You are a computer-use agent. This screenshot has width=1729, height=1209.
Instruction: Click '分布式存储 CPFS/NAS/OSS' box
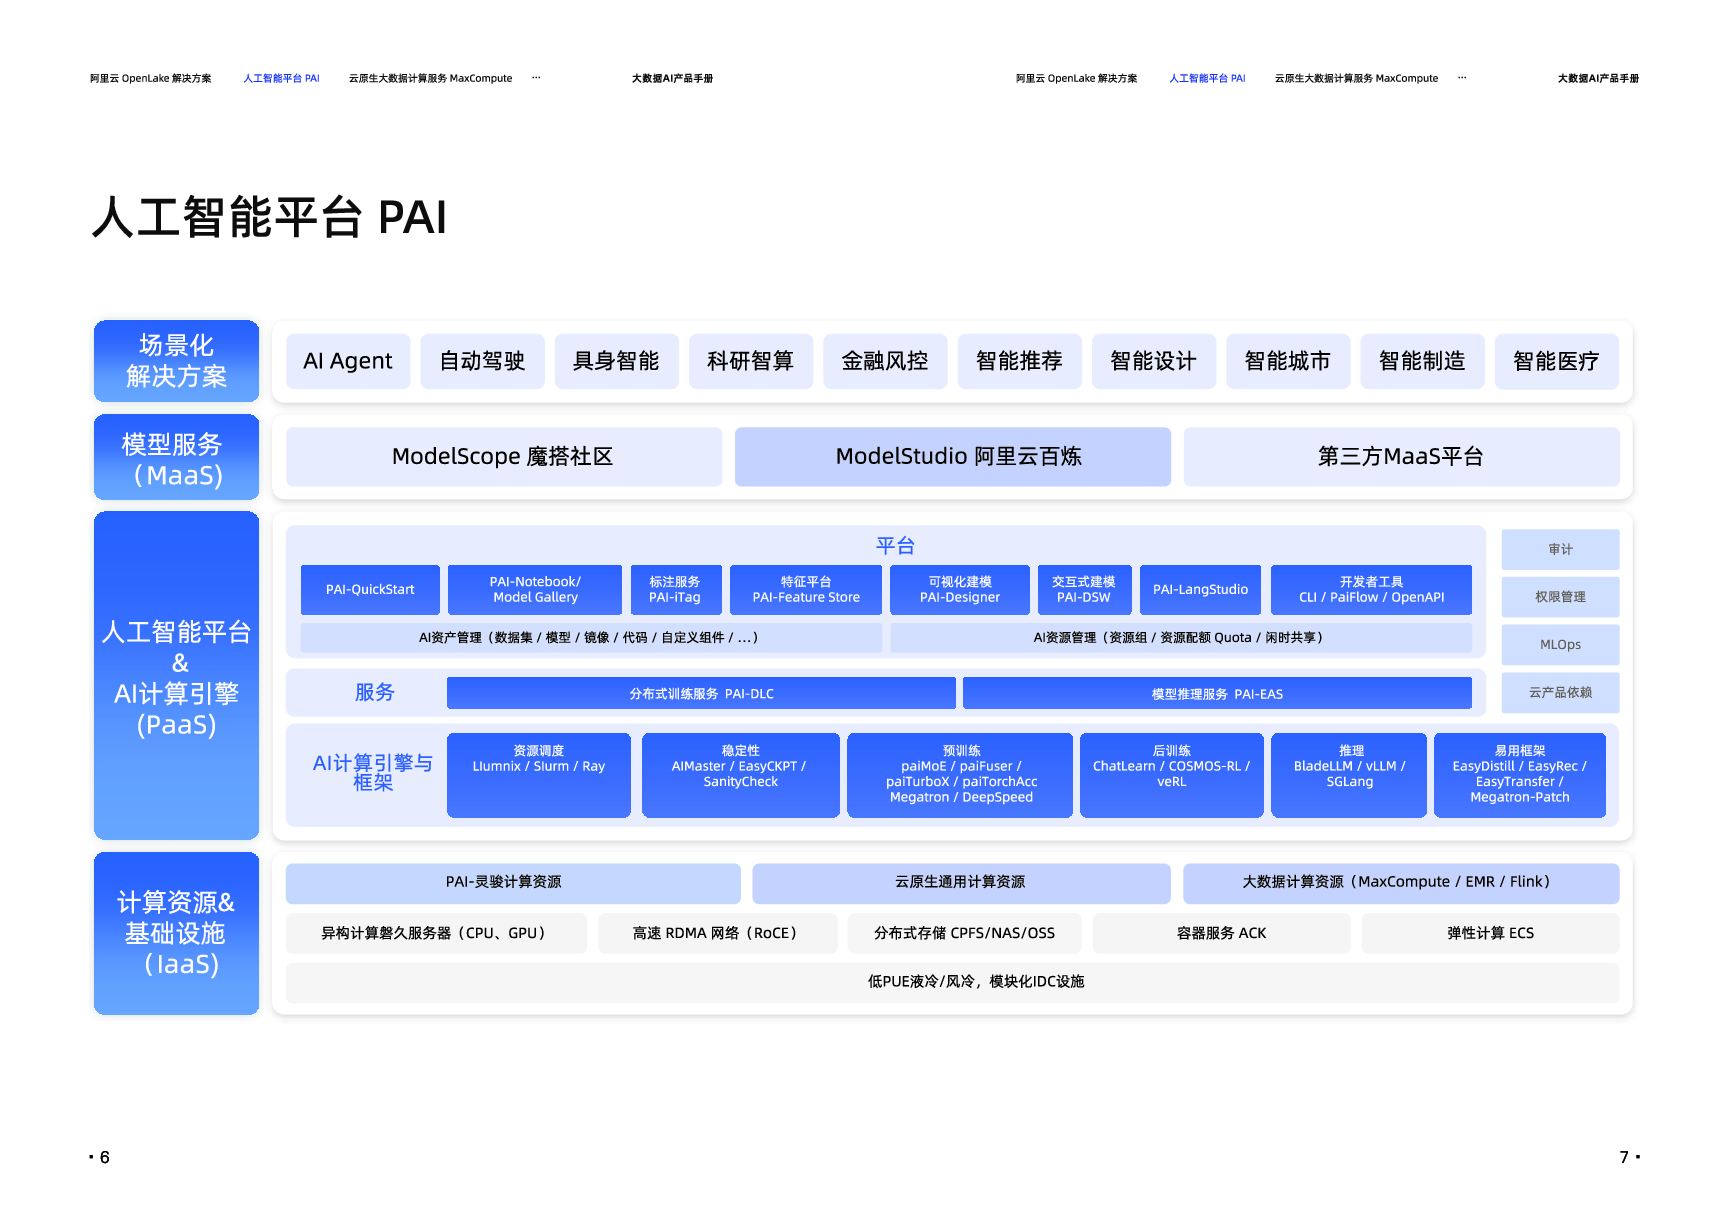964,933
